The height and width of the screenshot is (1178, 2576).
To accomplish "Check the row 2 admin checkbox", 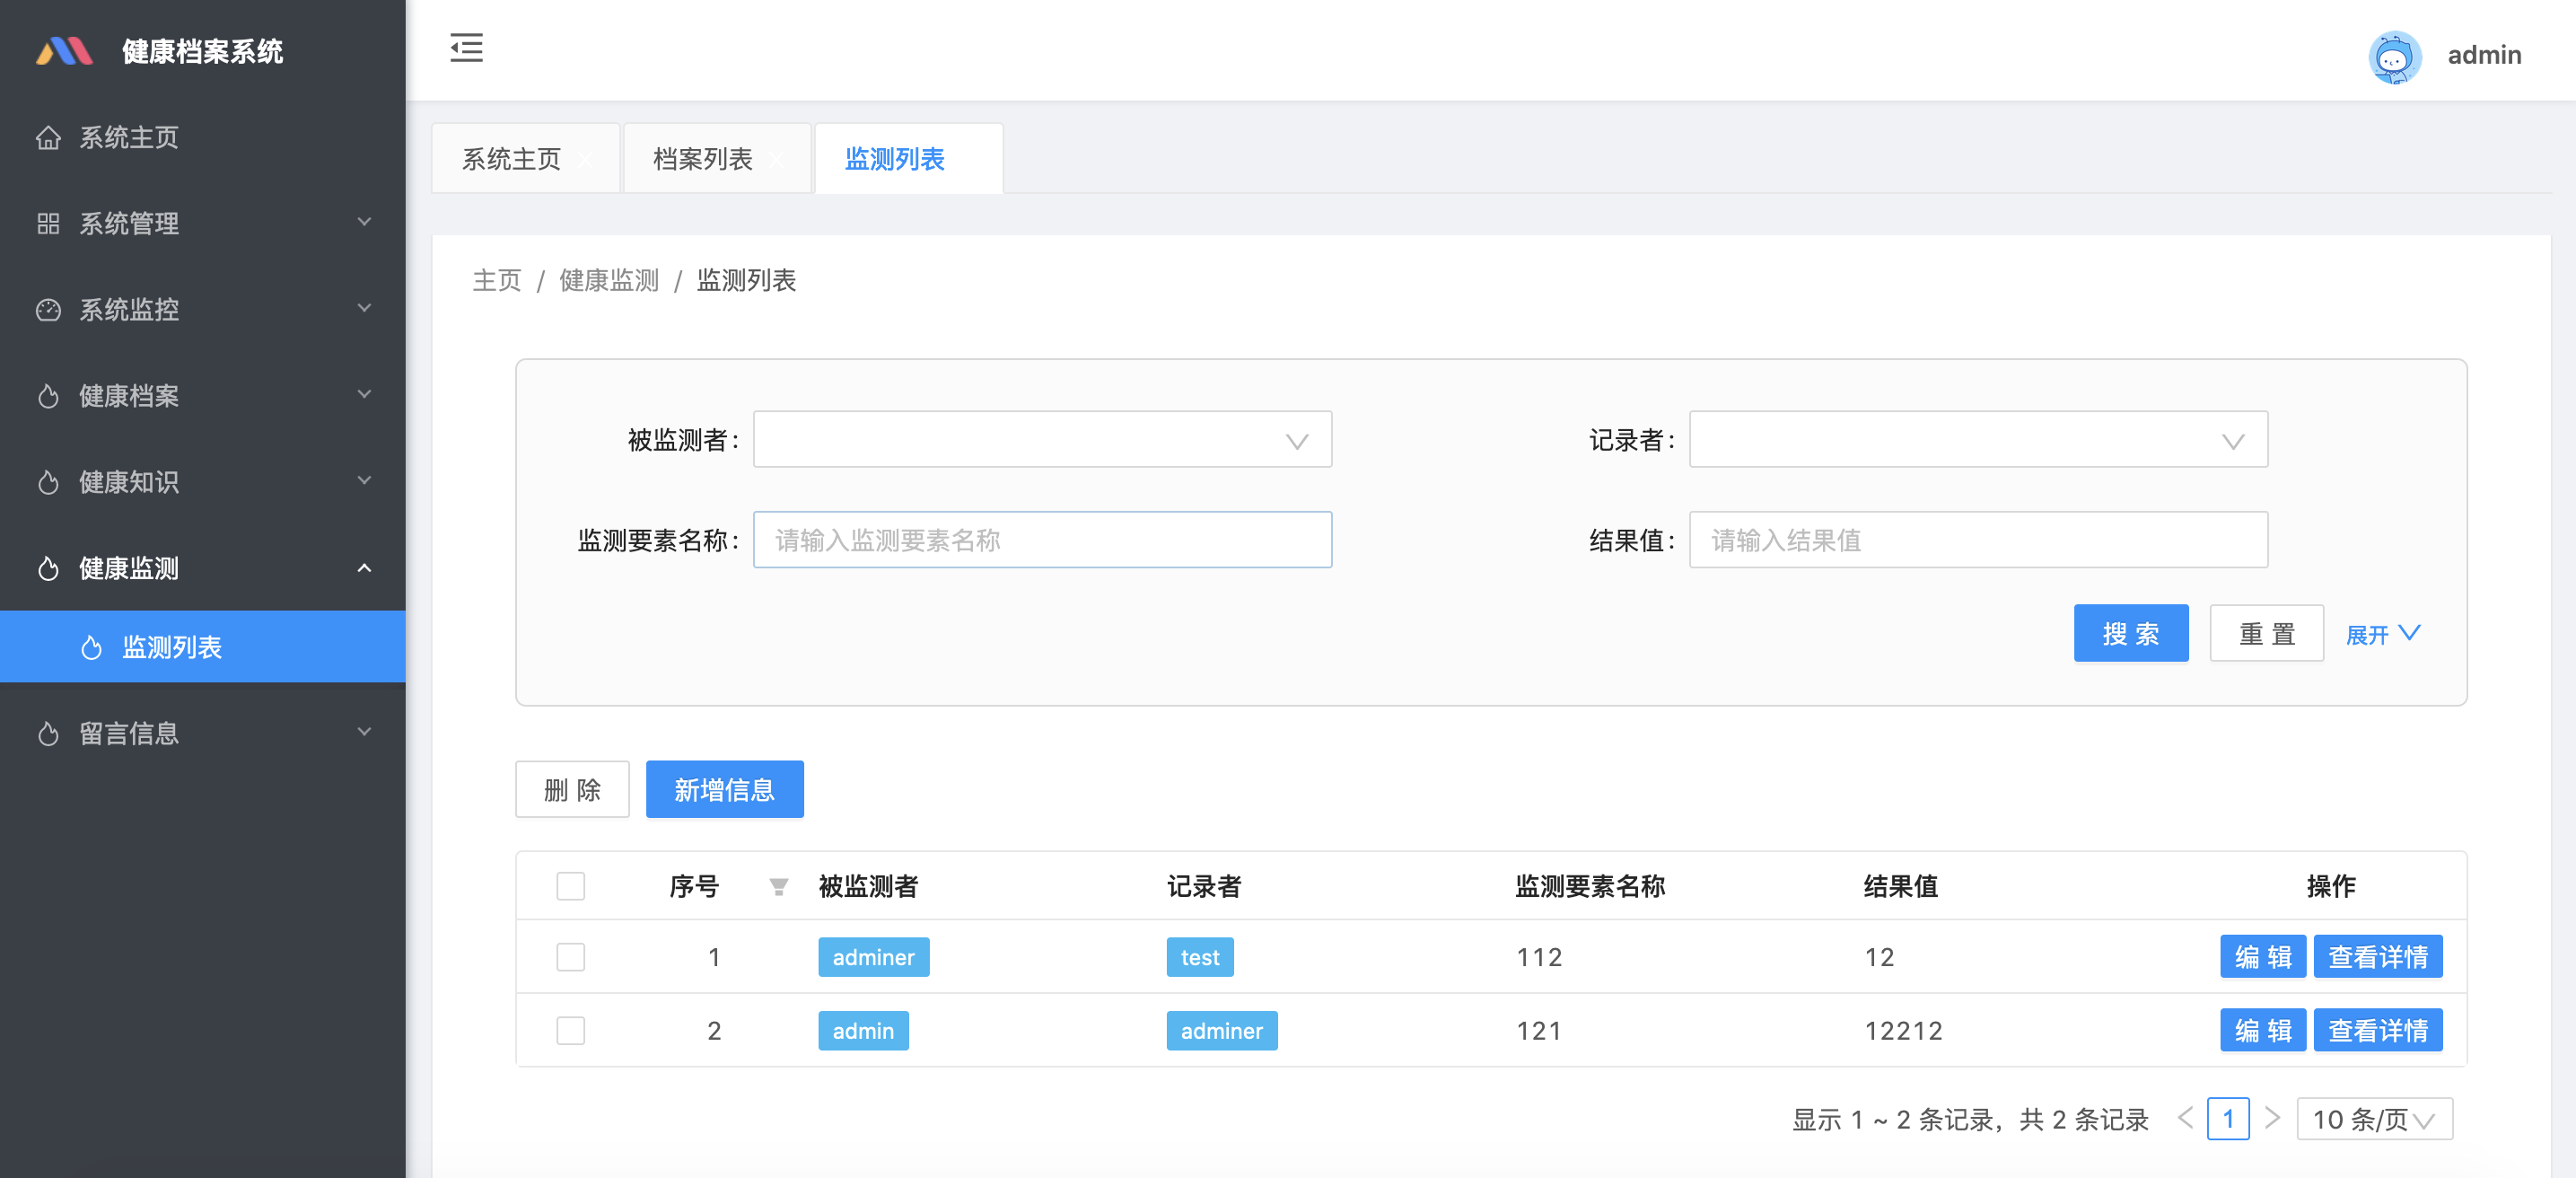I will click(x=570, y=1030).
